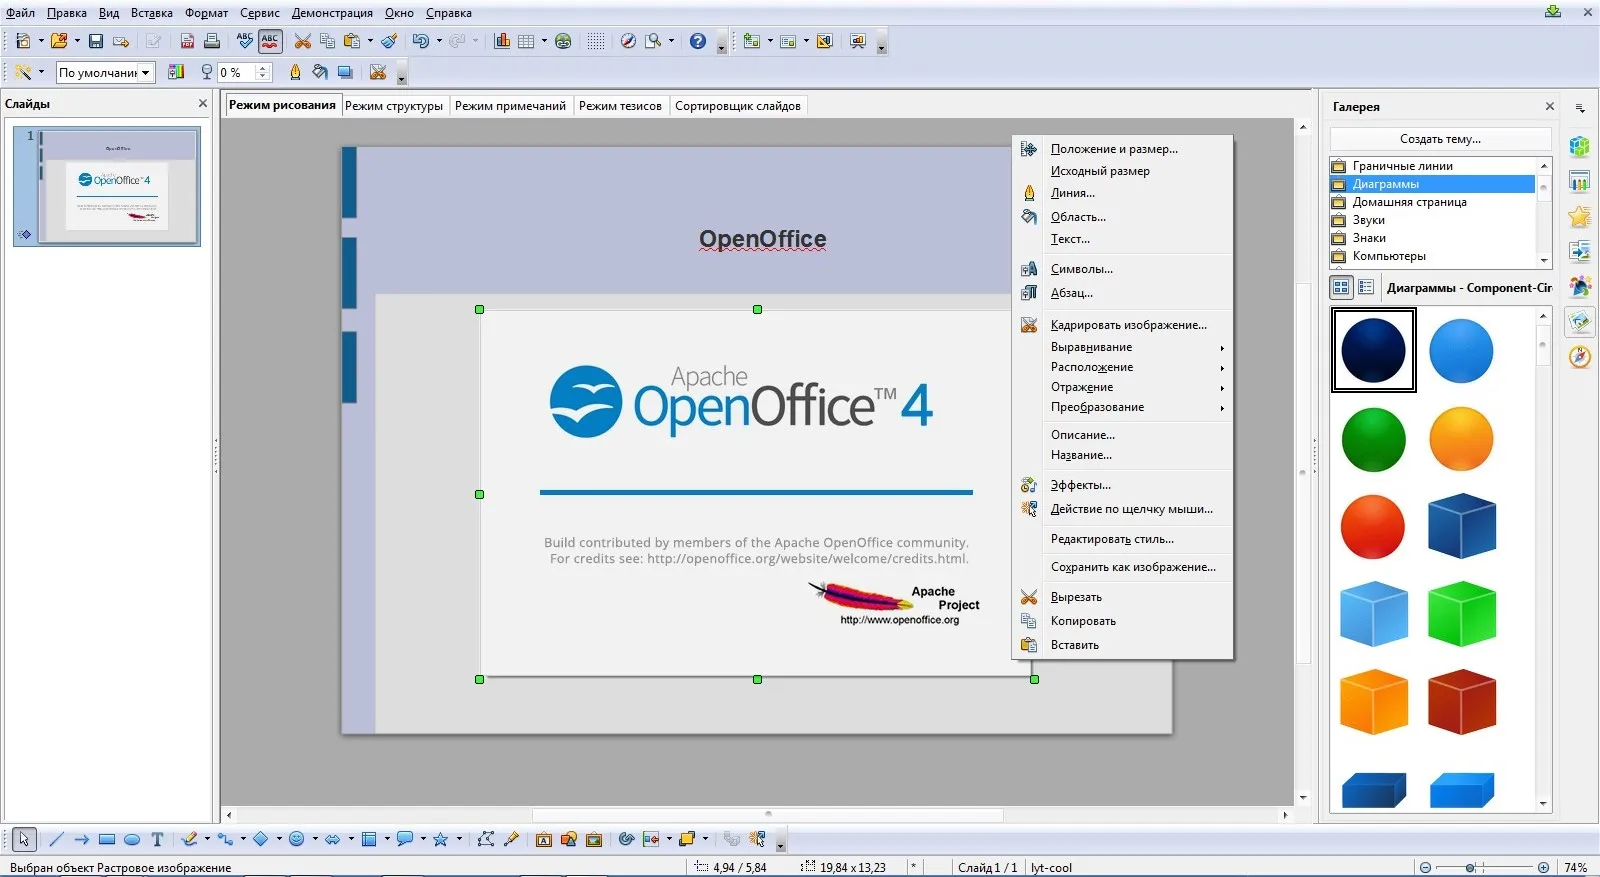Viewport: 1600px width, 877px height.
Task: Open the sidebar Properties panel
Action: [1579, 147]
